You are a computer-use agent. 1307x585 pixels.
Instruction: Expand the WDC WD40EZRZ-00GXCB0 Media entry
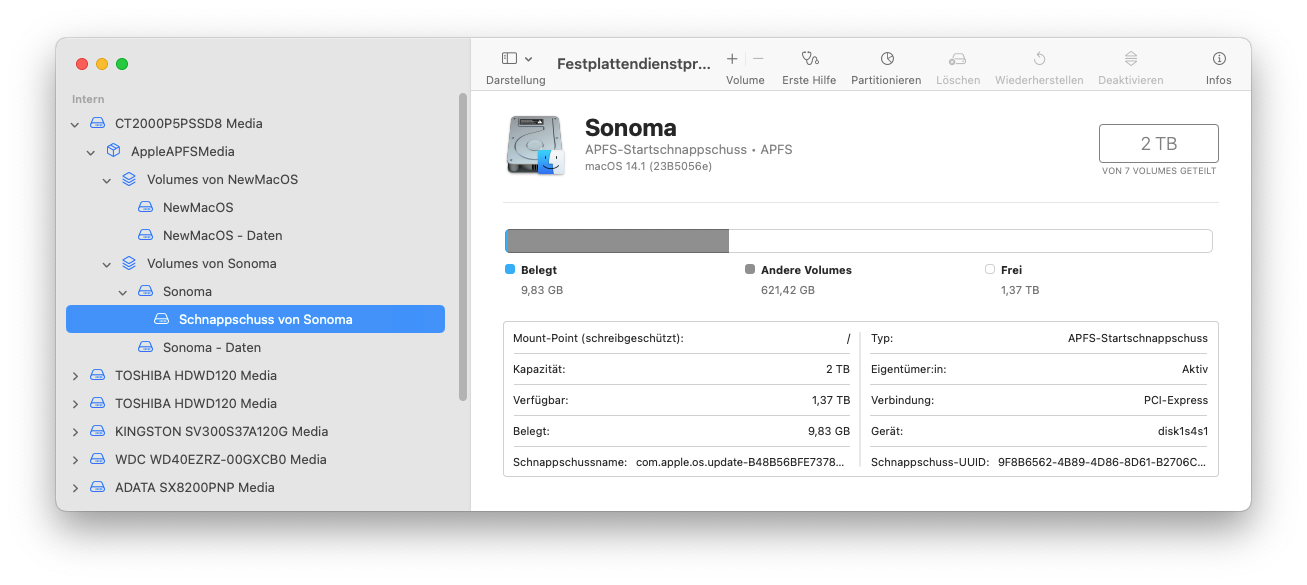[75, 460]
